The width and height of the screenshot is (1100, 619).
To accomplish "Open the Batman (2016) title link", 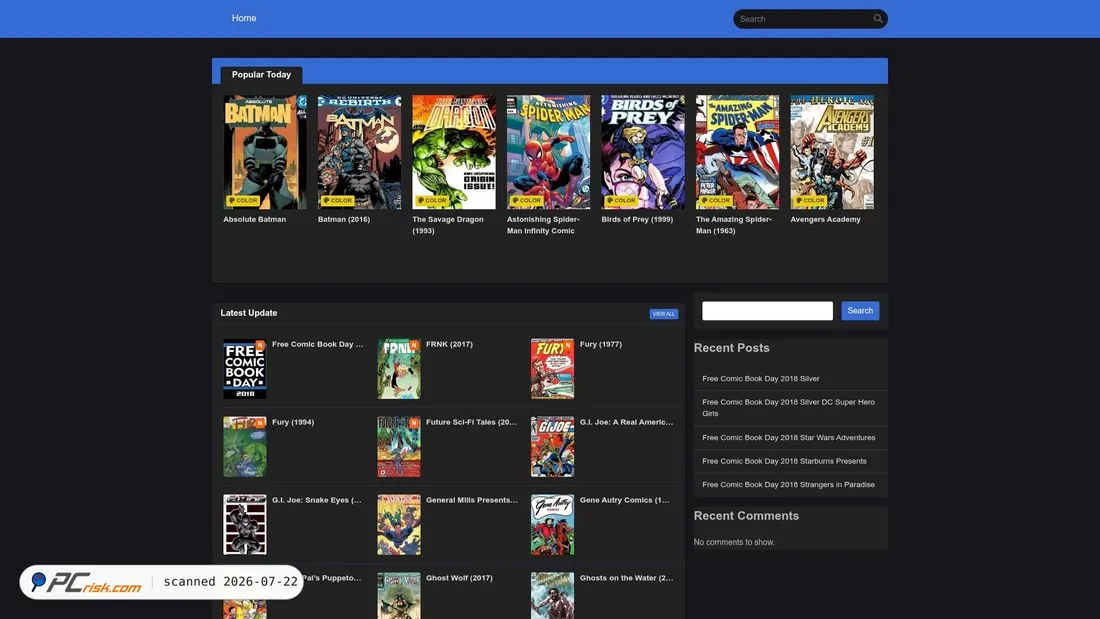I will click(x=344, y=220).
